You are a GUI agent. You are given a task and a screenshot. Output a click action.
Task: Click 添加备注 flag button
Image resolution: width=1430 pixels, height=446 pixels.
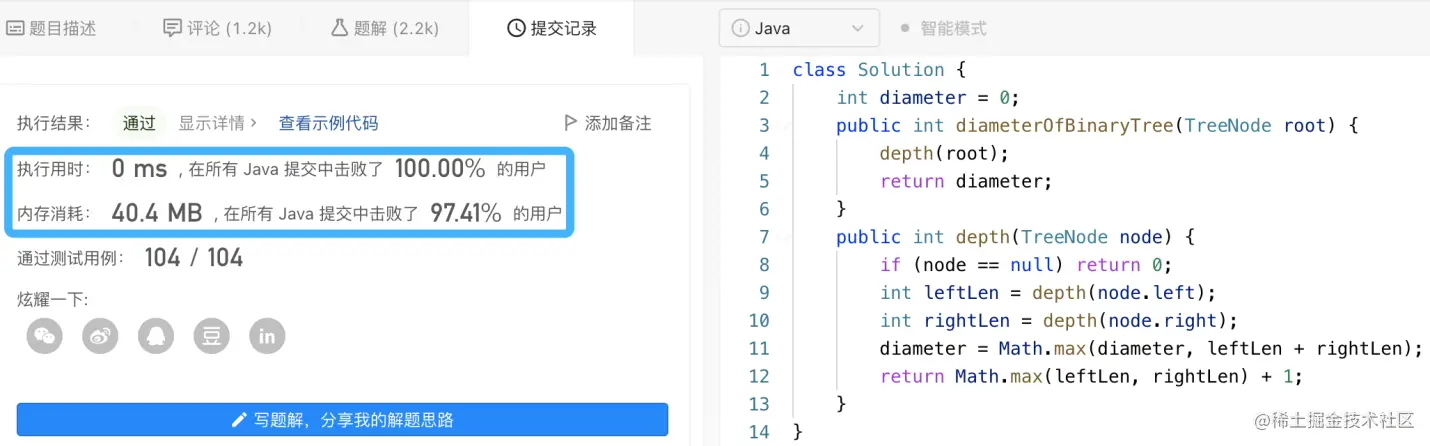click(607, 123)
